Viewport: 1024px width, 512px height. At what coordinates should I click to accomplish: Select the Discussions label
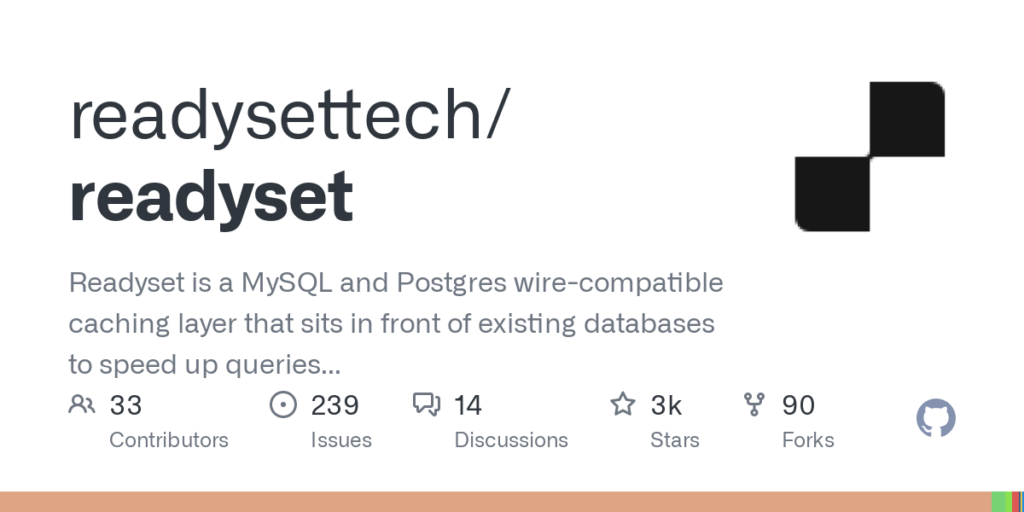(511, 440)
